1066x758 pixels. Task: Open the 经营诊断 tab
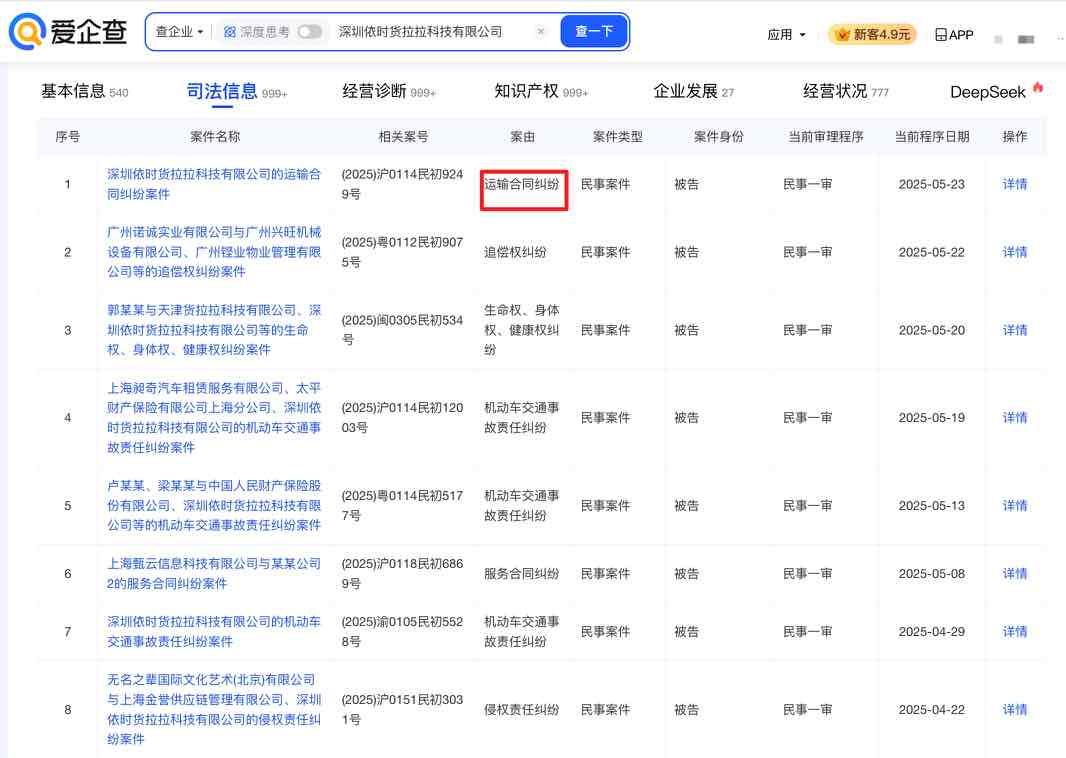tap(389, 91)
